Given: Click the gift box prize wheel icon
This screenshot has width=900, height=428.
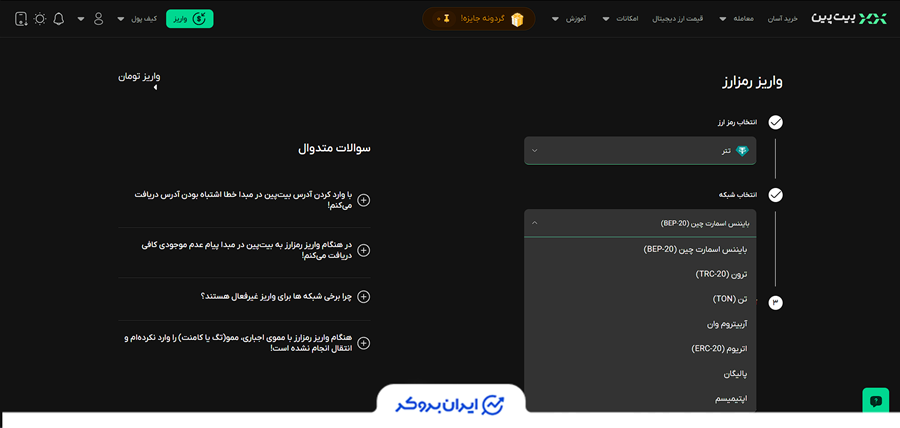Looking at the screenshot, I should pos(517,19).
